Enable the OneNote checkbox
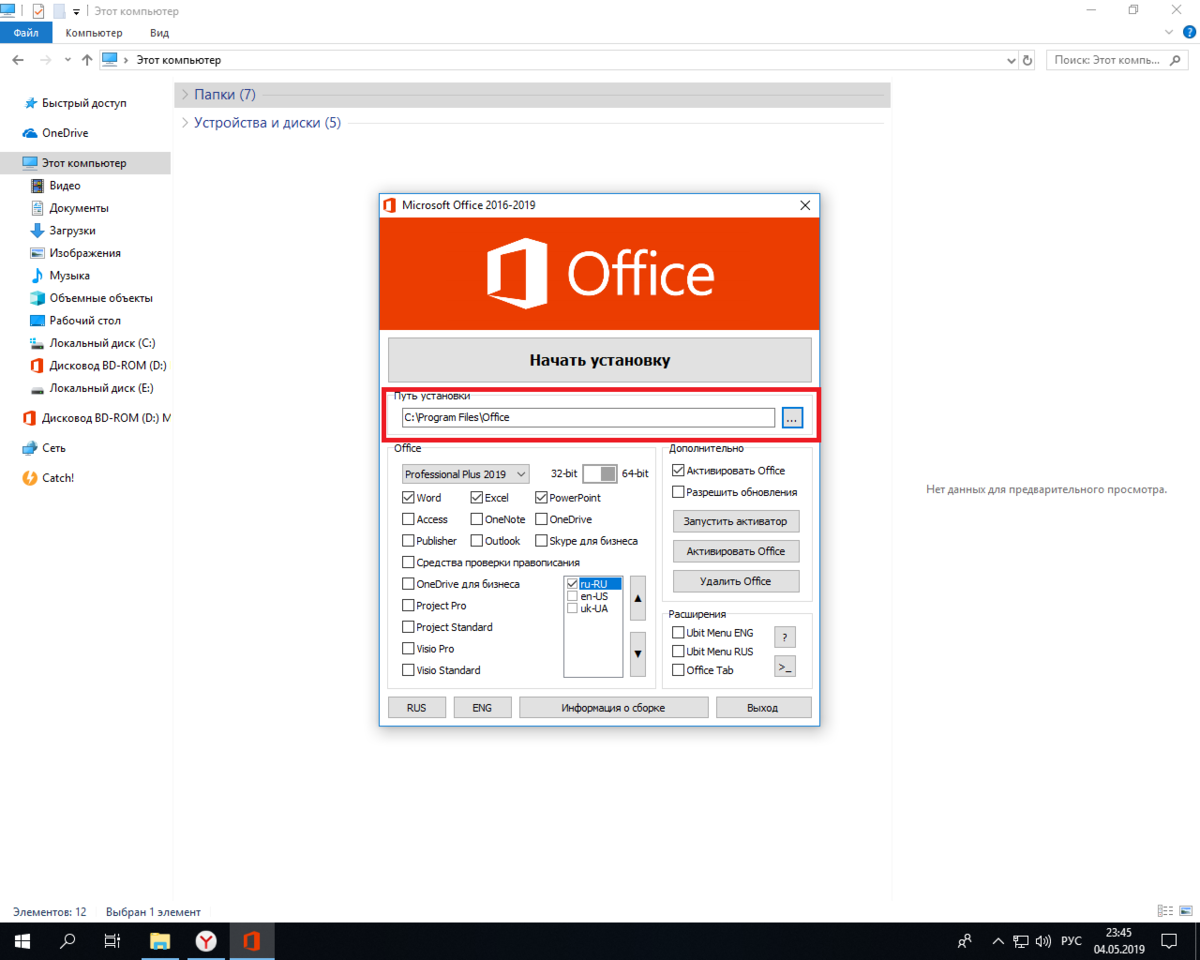Viewport: 1200px width, 960px height. pos(476,519)
